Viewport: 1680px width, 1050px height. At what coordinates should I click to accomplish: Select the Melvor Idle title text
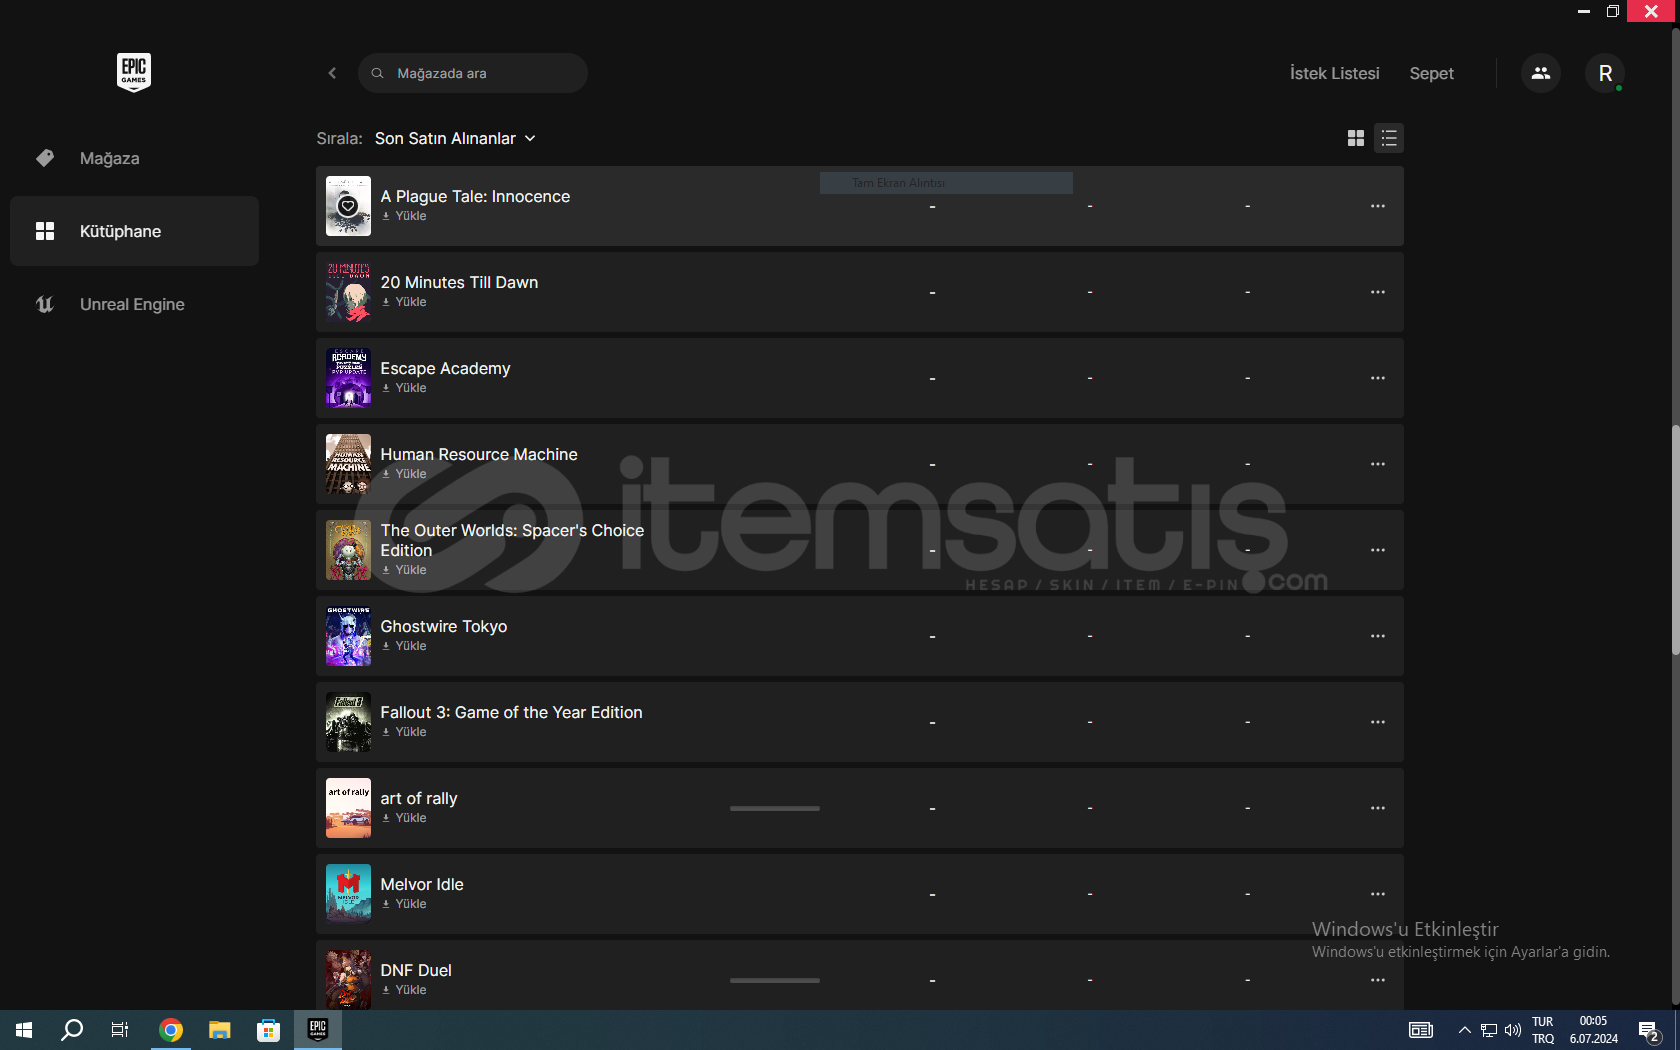[x=422, y=884]
